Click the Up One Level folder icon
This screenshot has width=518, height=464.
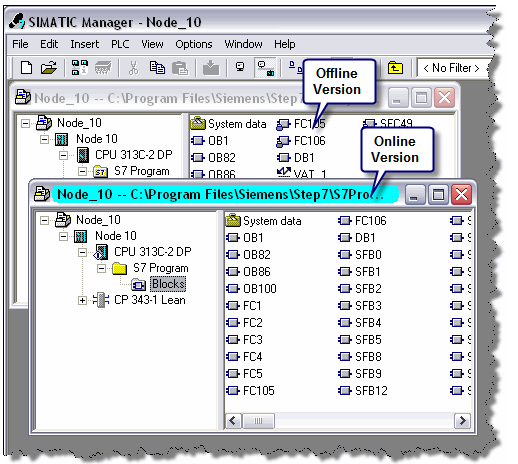[395, 68]
